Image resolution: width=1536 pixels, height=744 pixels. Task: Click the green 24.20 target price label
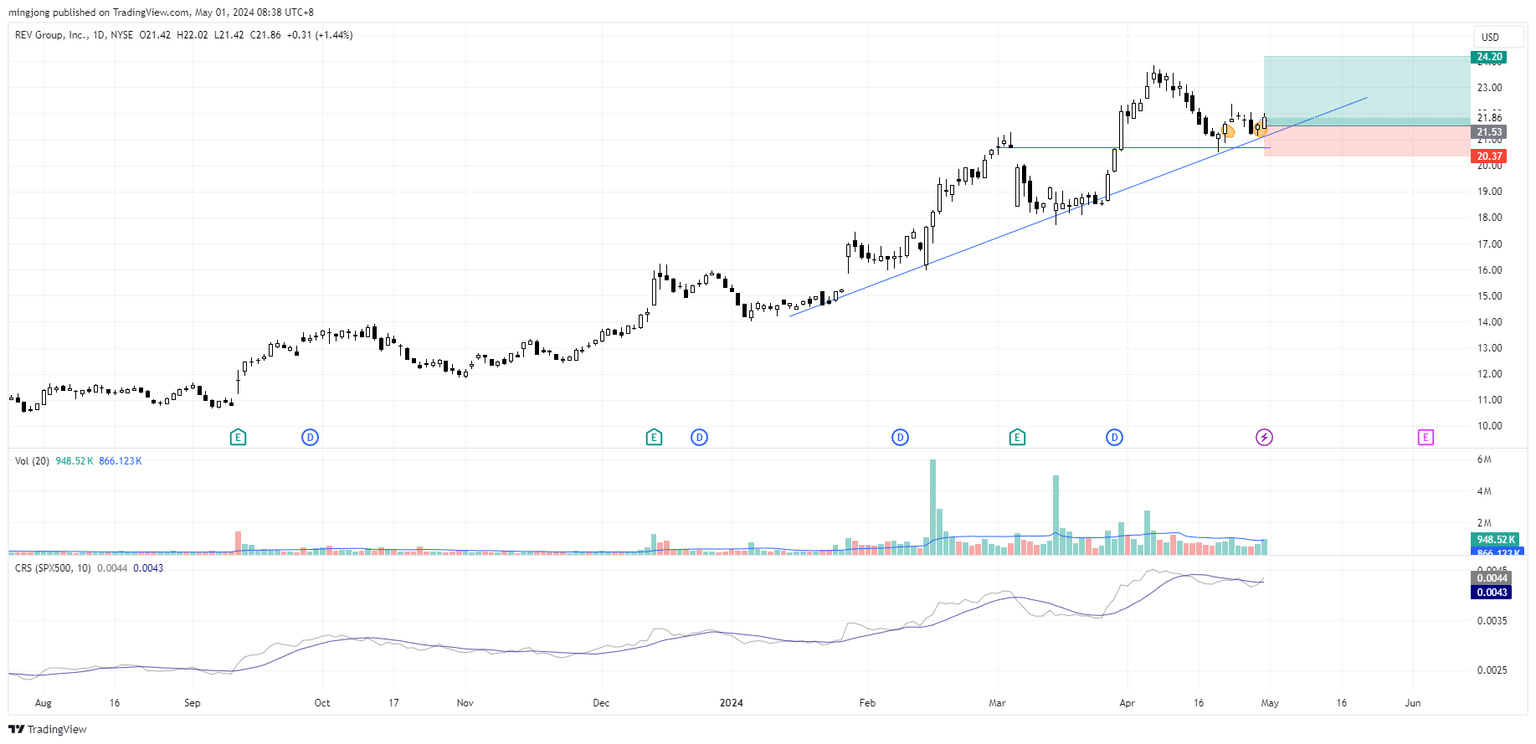tap(1489, 57)
